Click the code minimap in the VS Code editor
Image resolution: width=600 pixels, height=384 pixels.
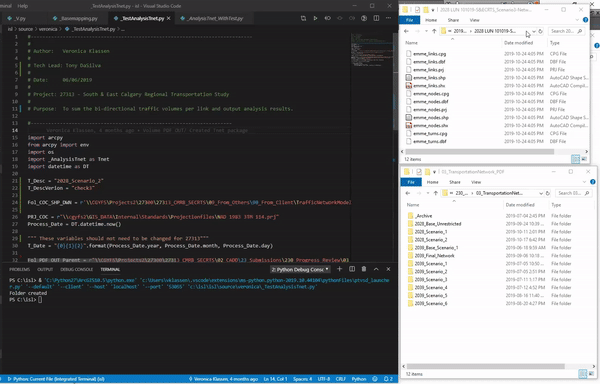tap(372, 50)
